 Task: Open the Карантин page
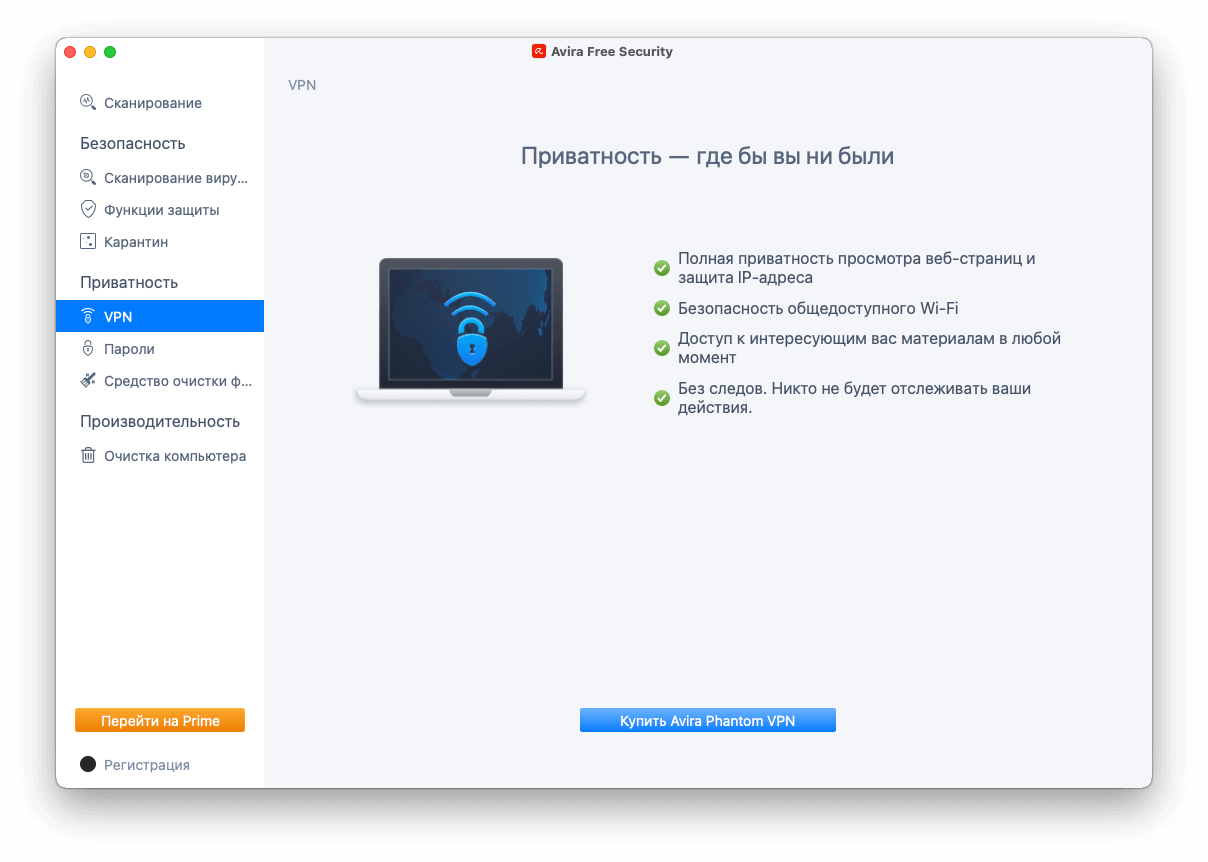pyautogui.click(x=160, y=242)
